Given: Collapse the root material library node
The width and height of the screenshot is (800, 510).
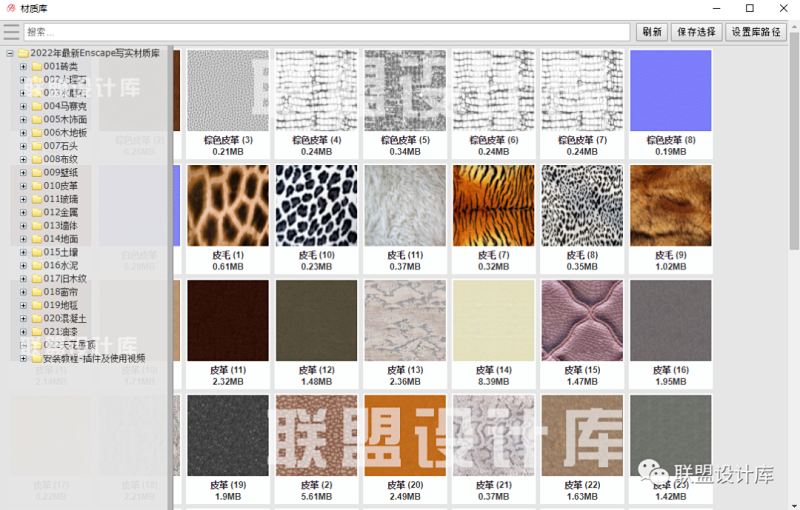Looking at the screenshot, I should pos(9,53).
